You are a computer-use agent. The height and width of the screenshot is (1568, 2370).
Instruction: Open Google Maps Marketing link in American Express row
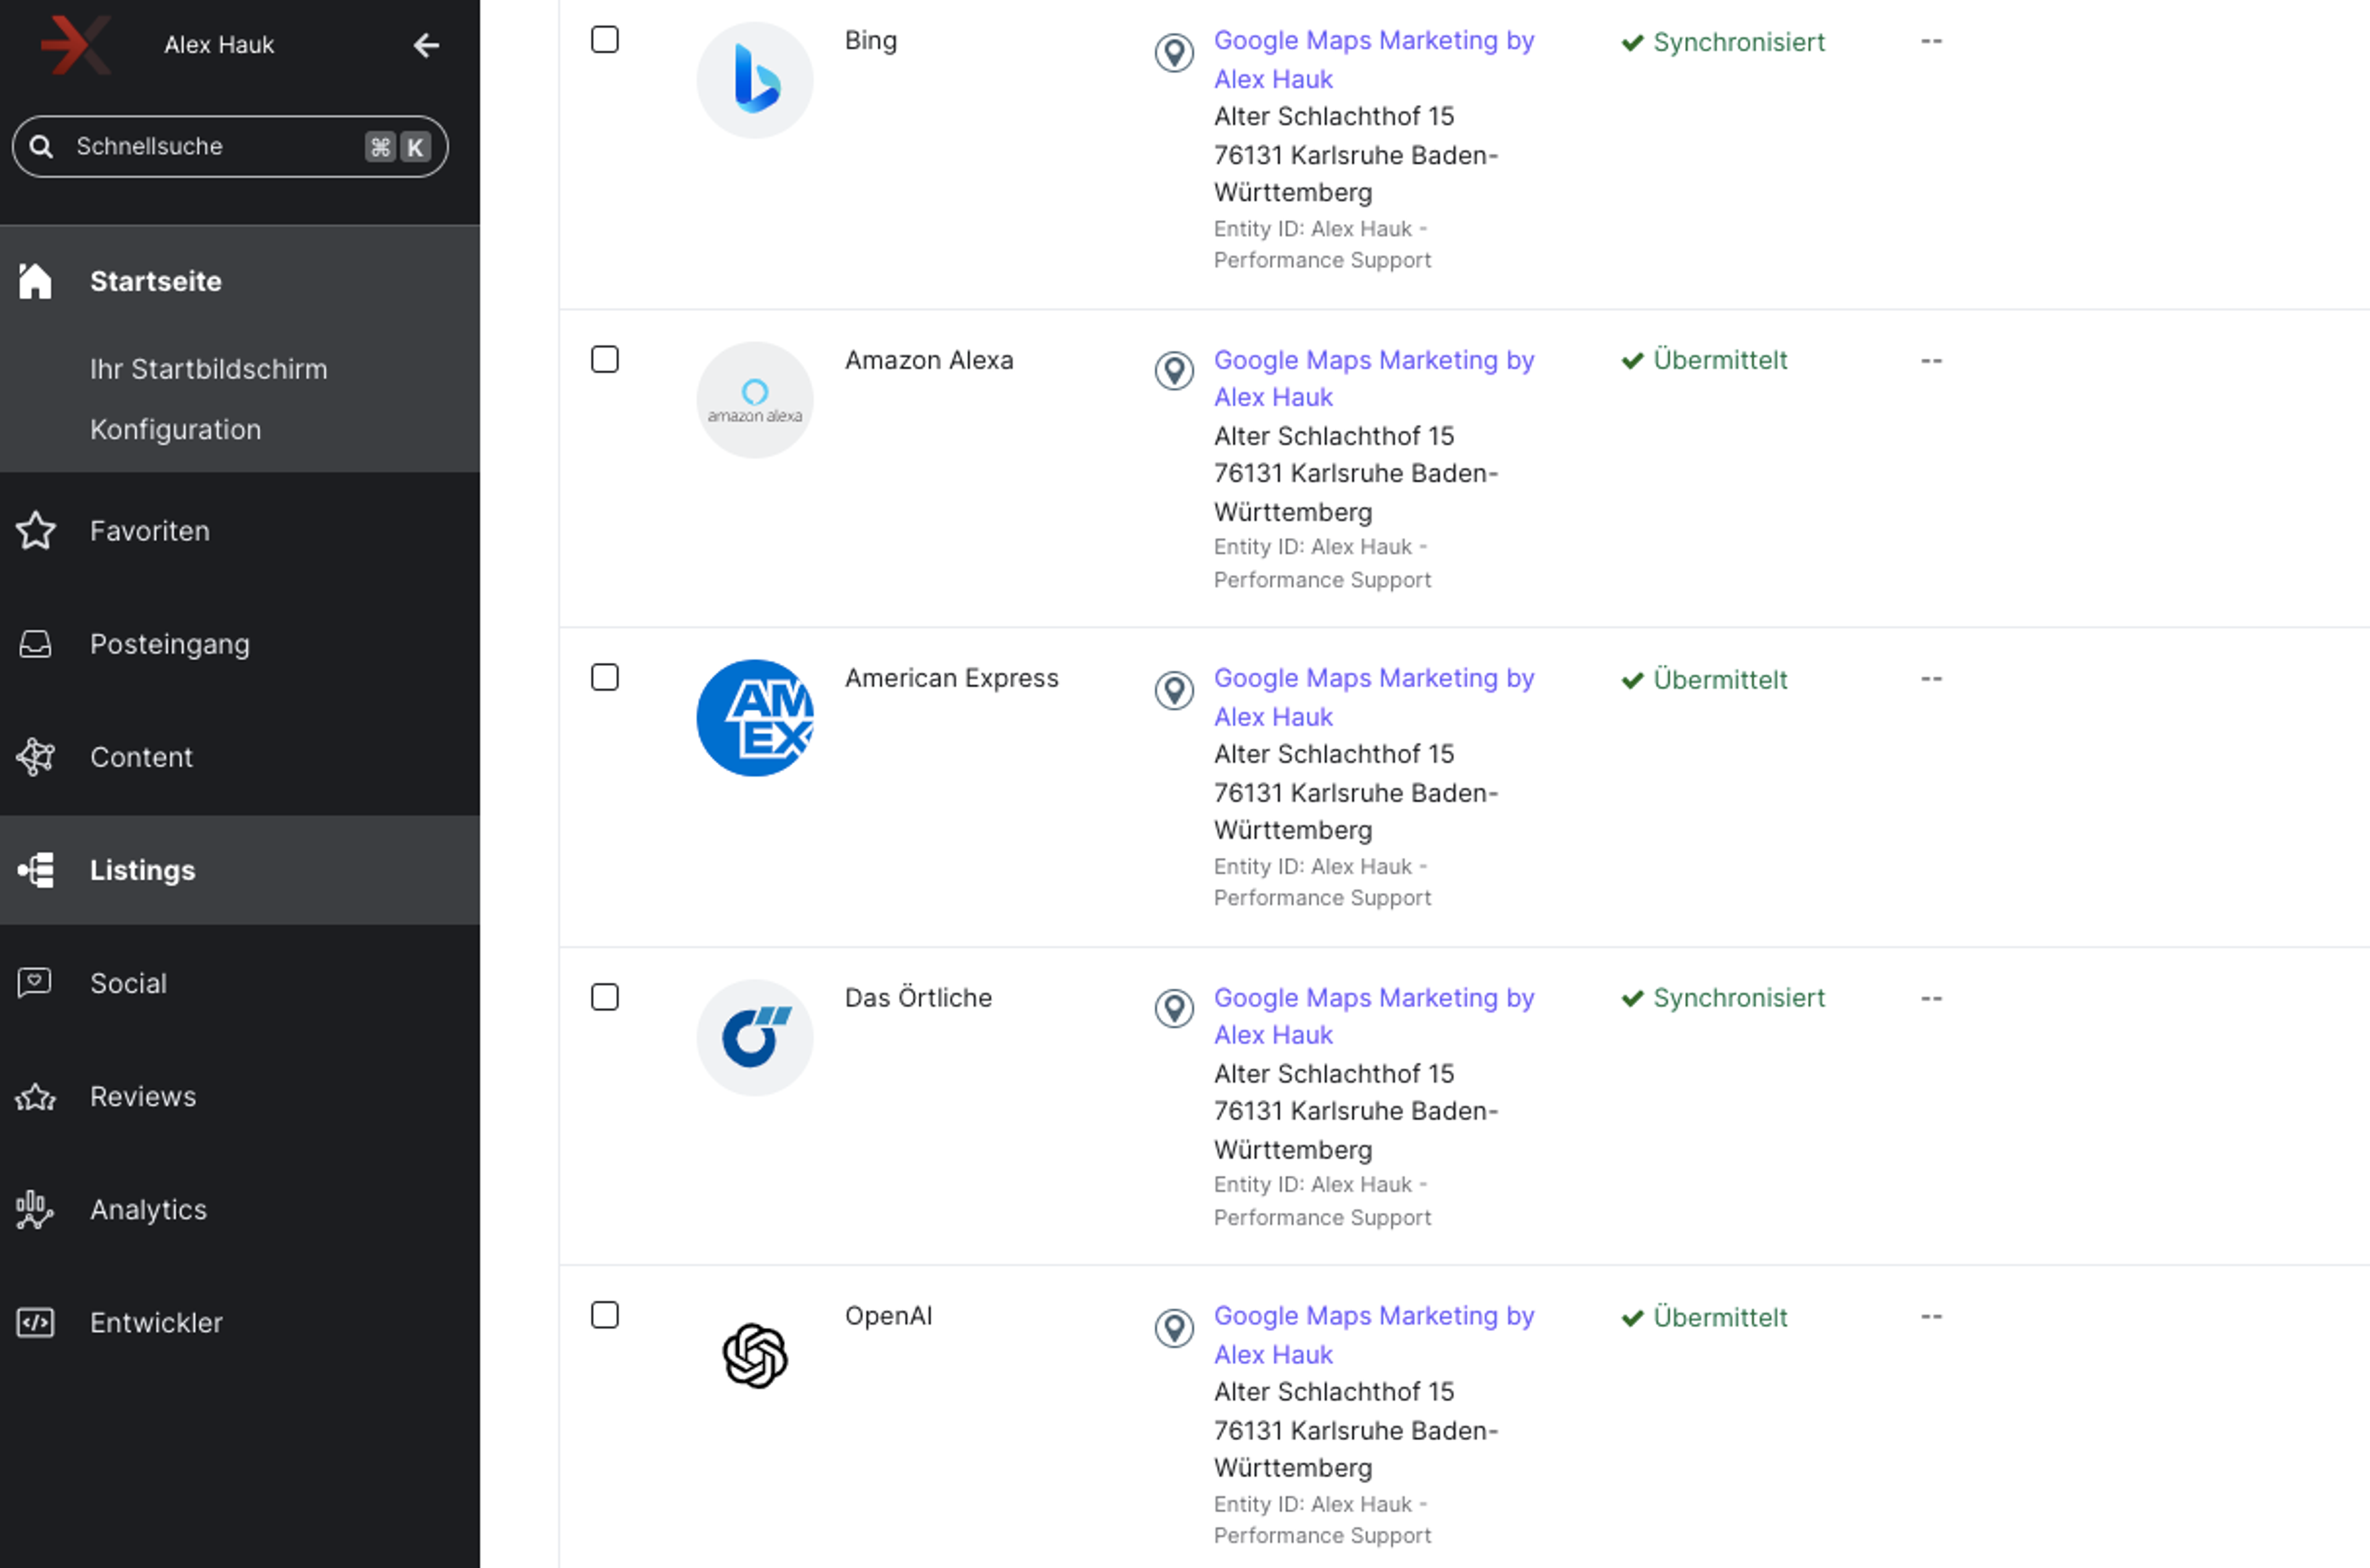[x=1373, y=697]
